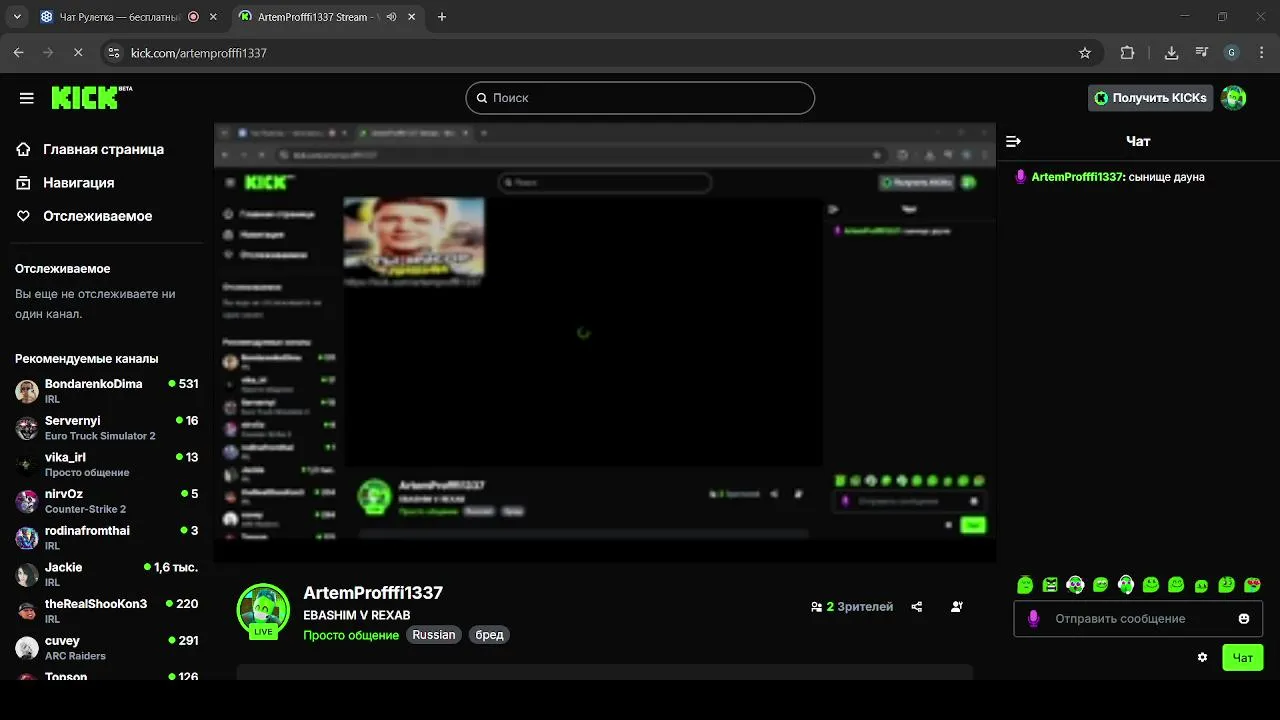Image resolution: width=1280 pixels, height=720 pixels.
Task: Click the browse icon beside Навигация
Action: click(24, 183)
